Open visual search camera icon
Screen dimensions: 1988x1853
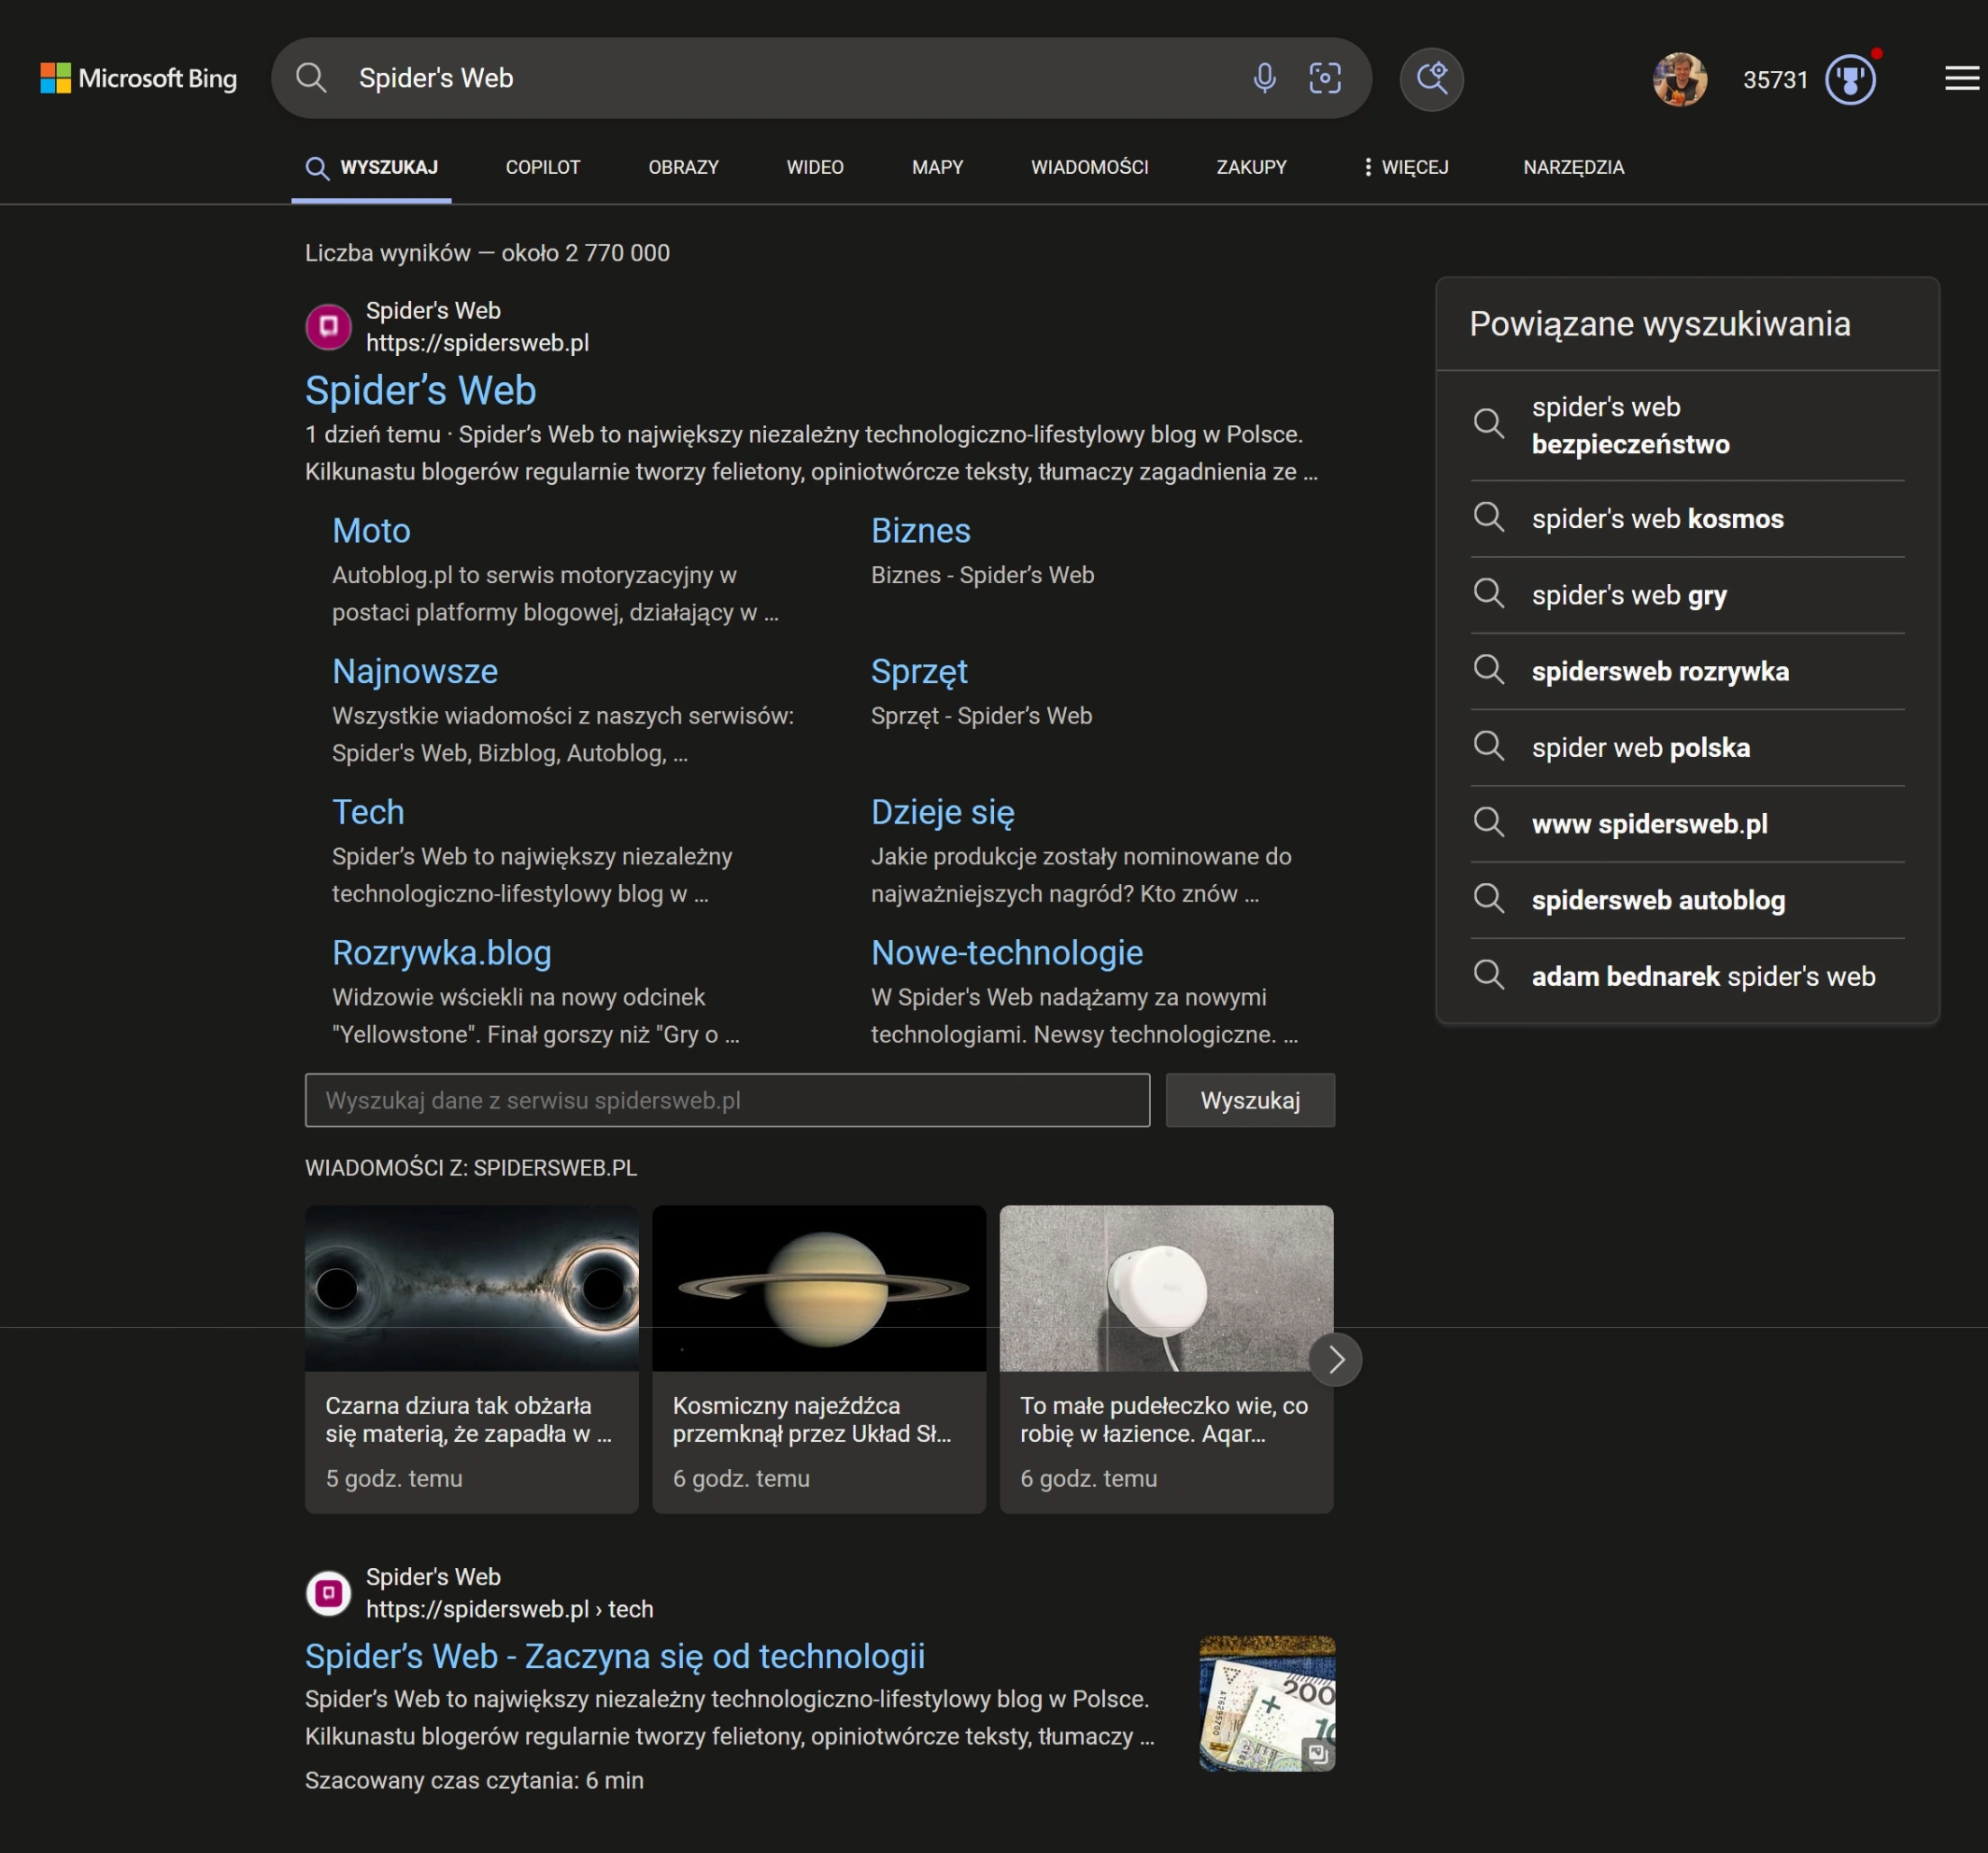pos(1325,78)
